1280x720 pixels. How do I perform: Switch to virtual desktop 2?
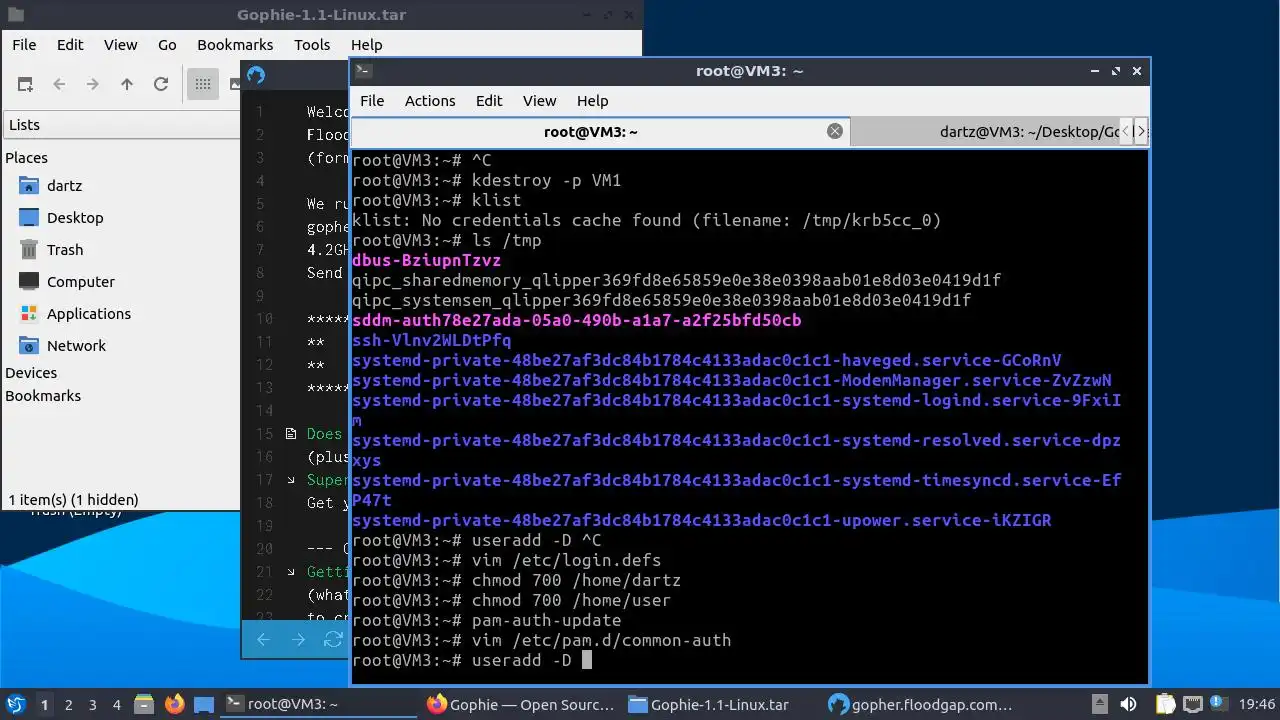tap(69, 704)
